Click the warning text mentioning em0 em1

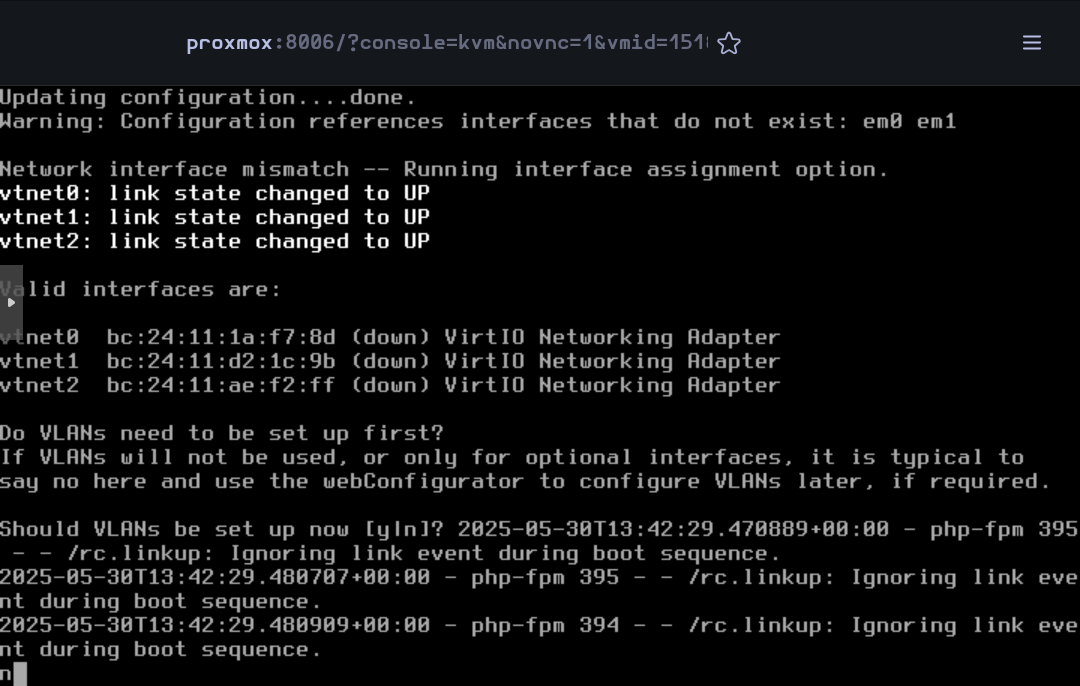[478, 121]
